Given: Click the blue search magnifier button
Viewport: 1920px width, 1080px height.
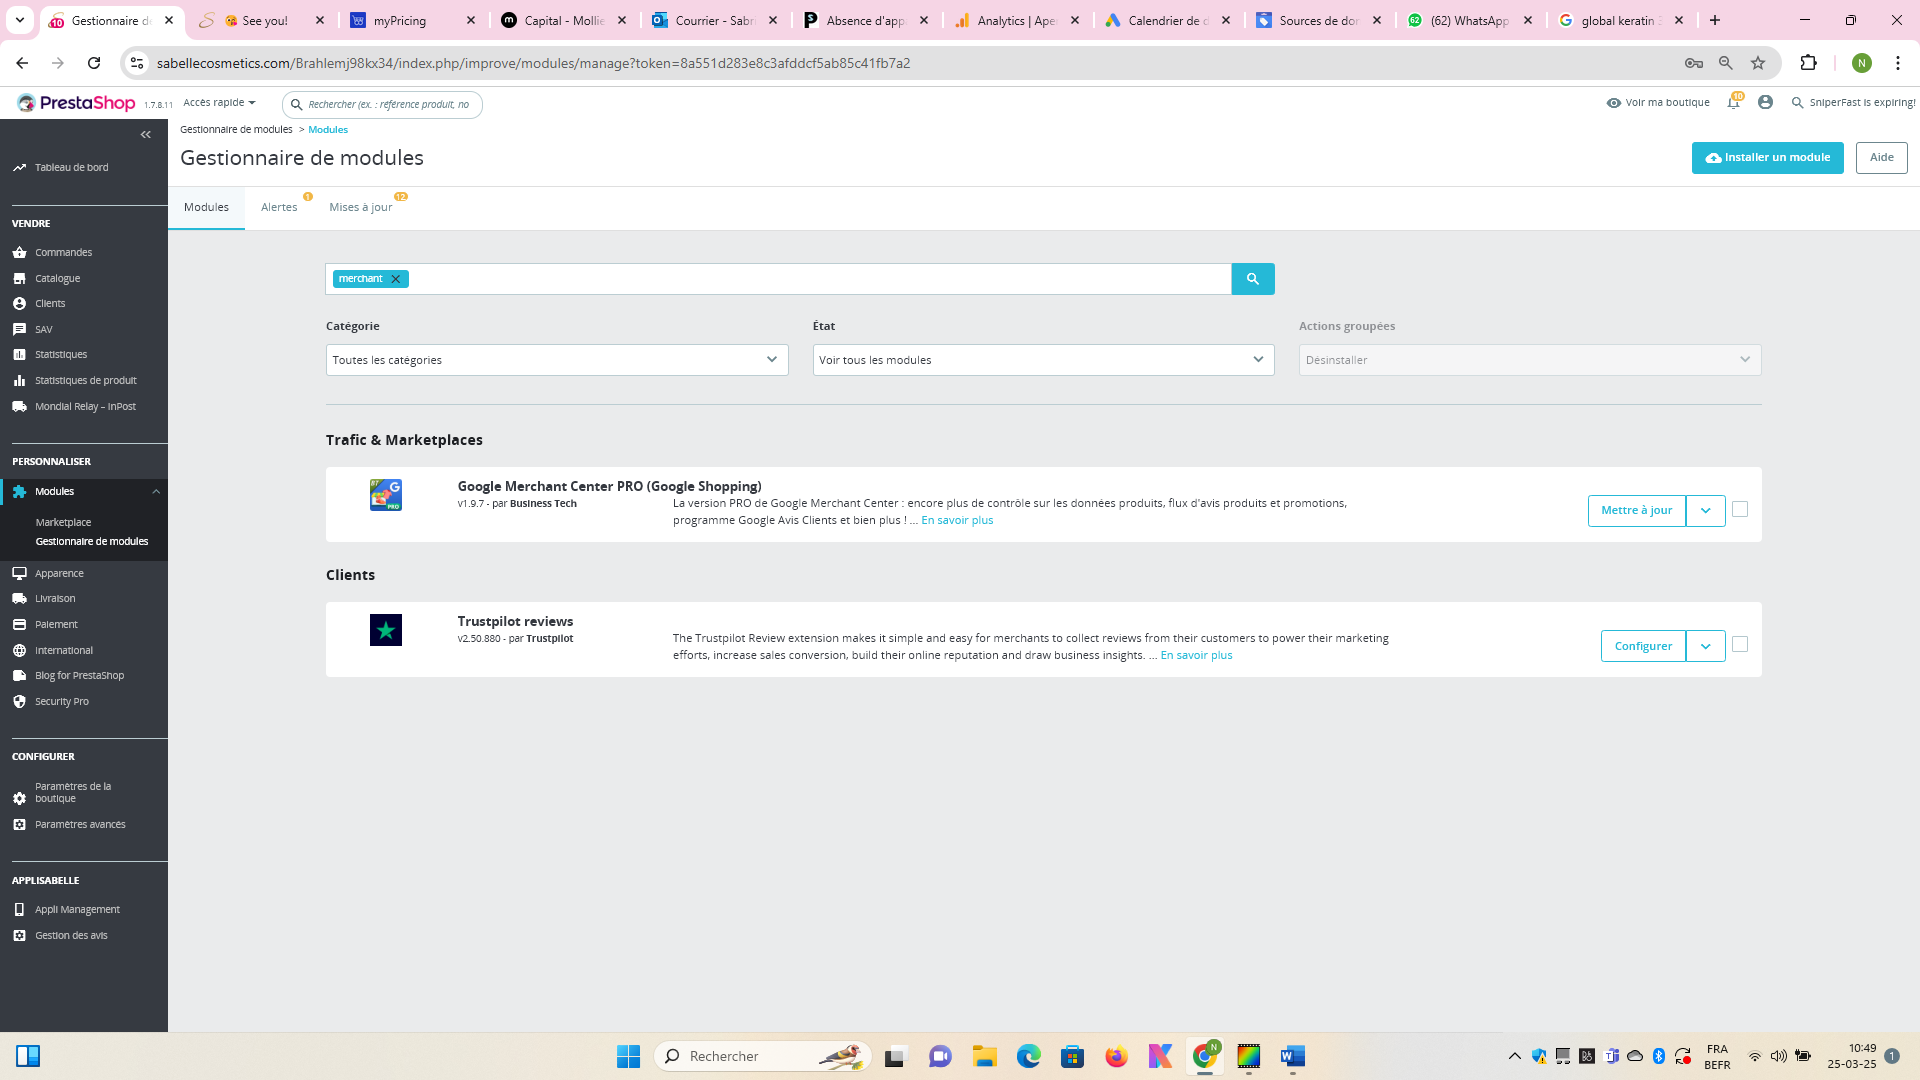Looking at the screenshot, I should click(x=1252, y=279).
